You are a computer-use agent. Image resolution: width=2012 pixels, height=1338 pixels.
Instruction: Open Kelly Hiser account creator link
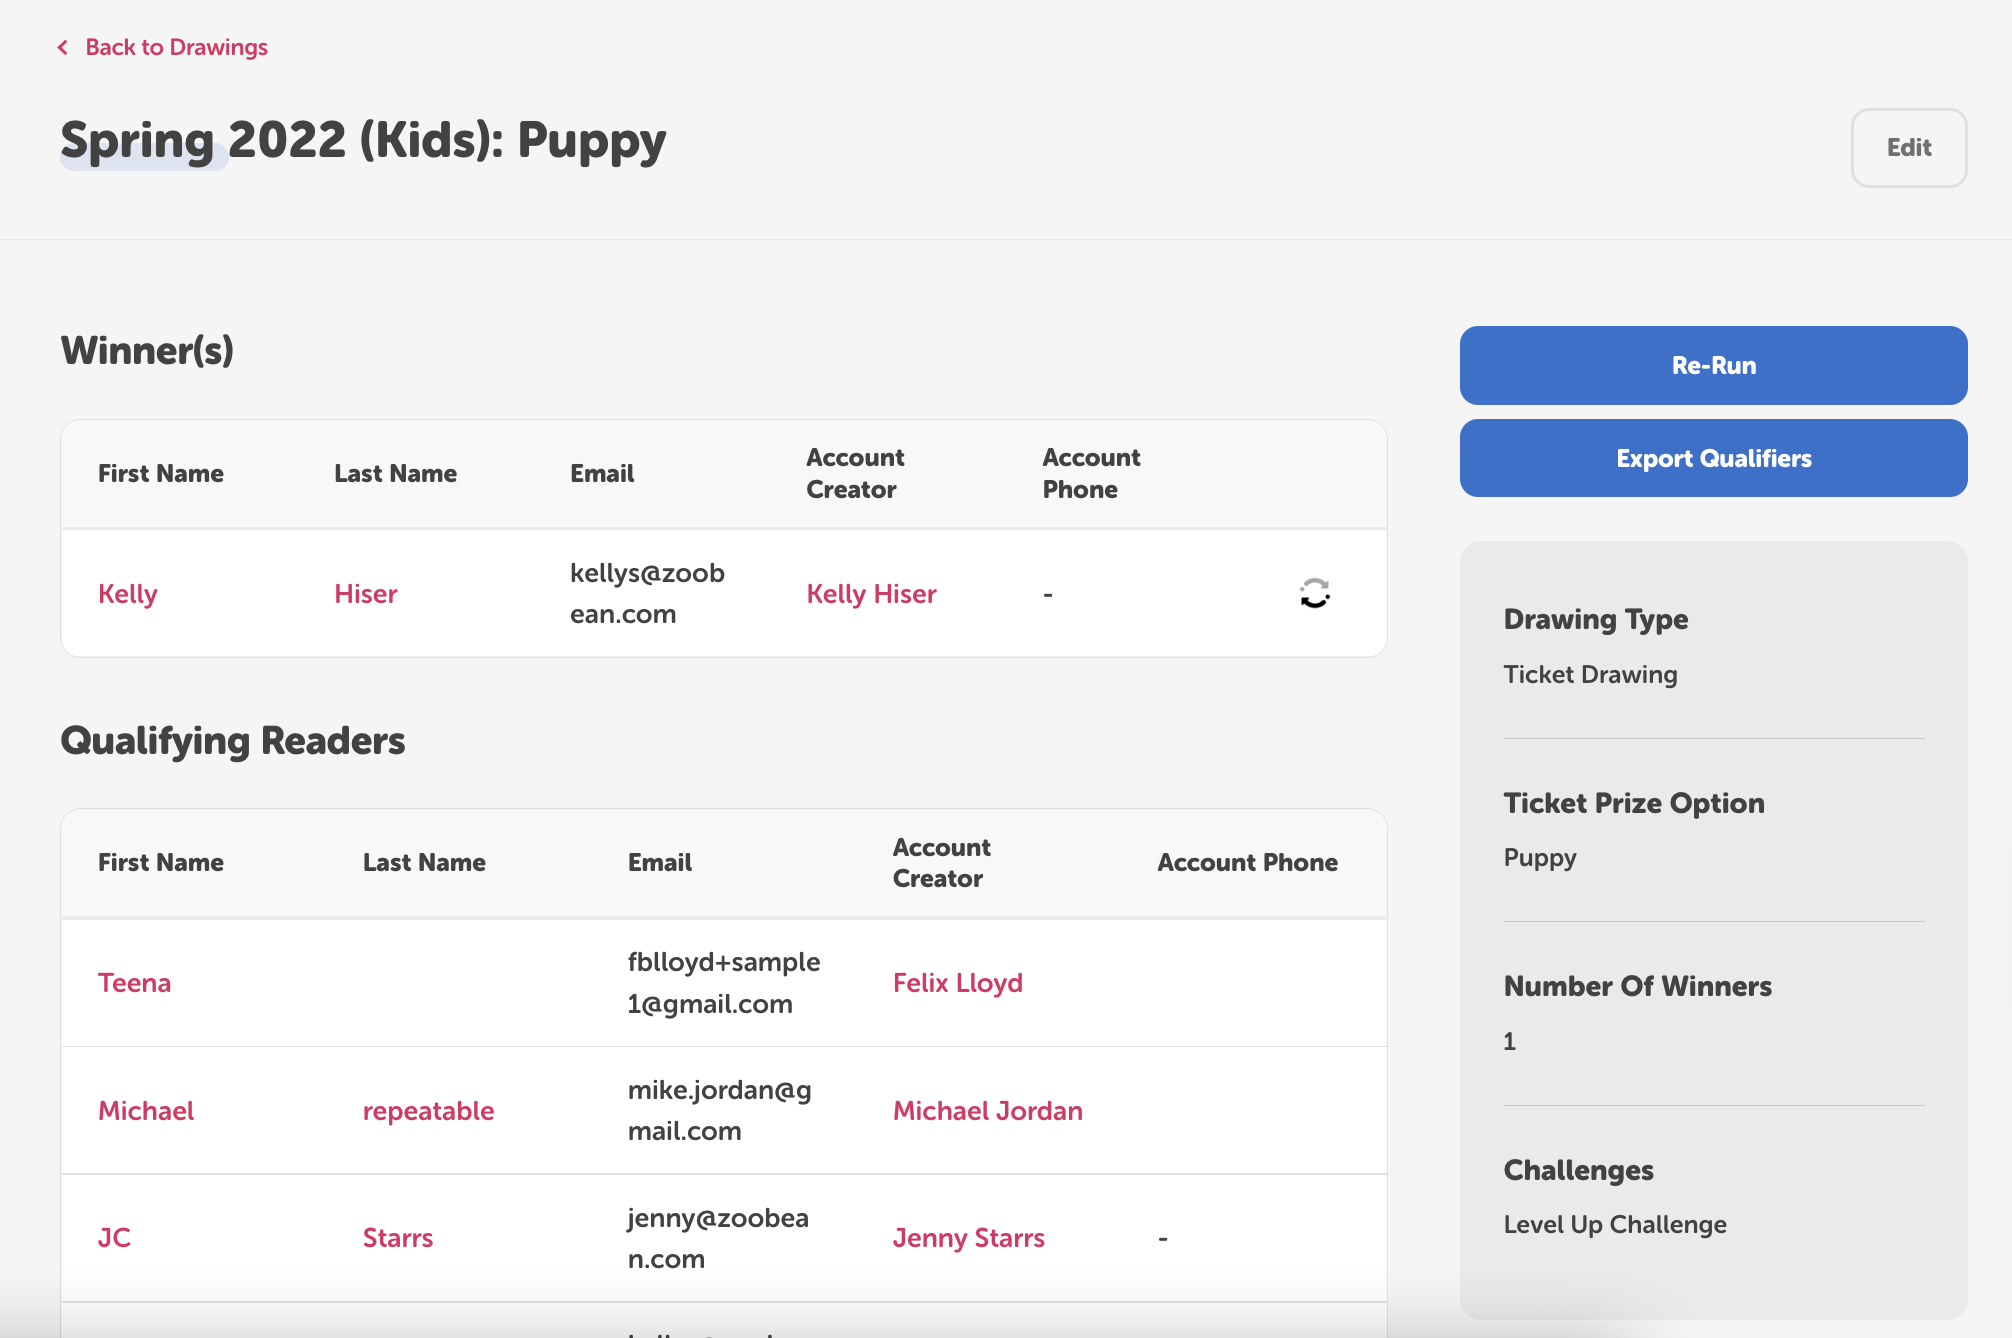click(871, 594)
